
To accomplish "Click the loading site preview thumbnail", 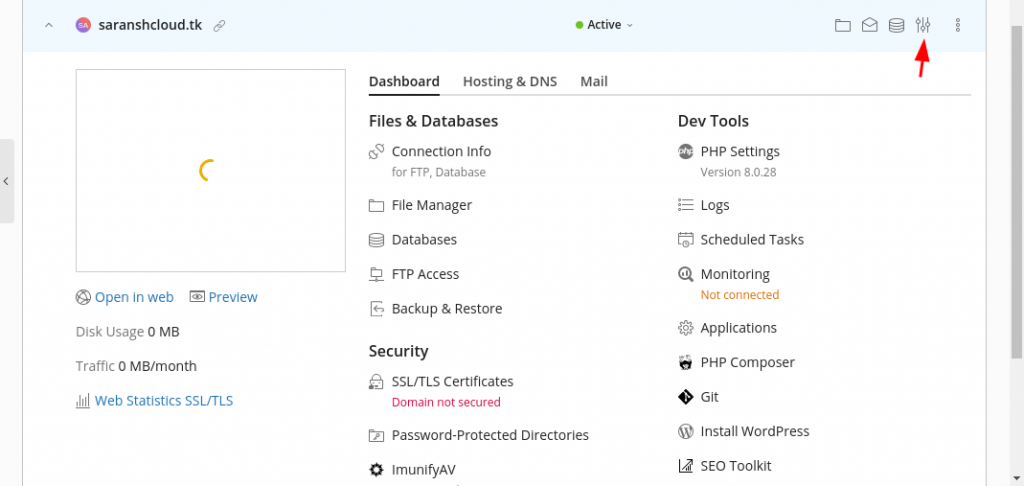I will tap(210, 170).
